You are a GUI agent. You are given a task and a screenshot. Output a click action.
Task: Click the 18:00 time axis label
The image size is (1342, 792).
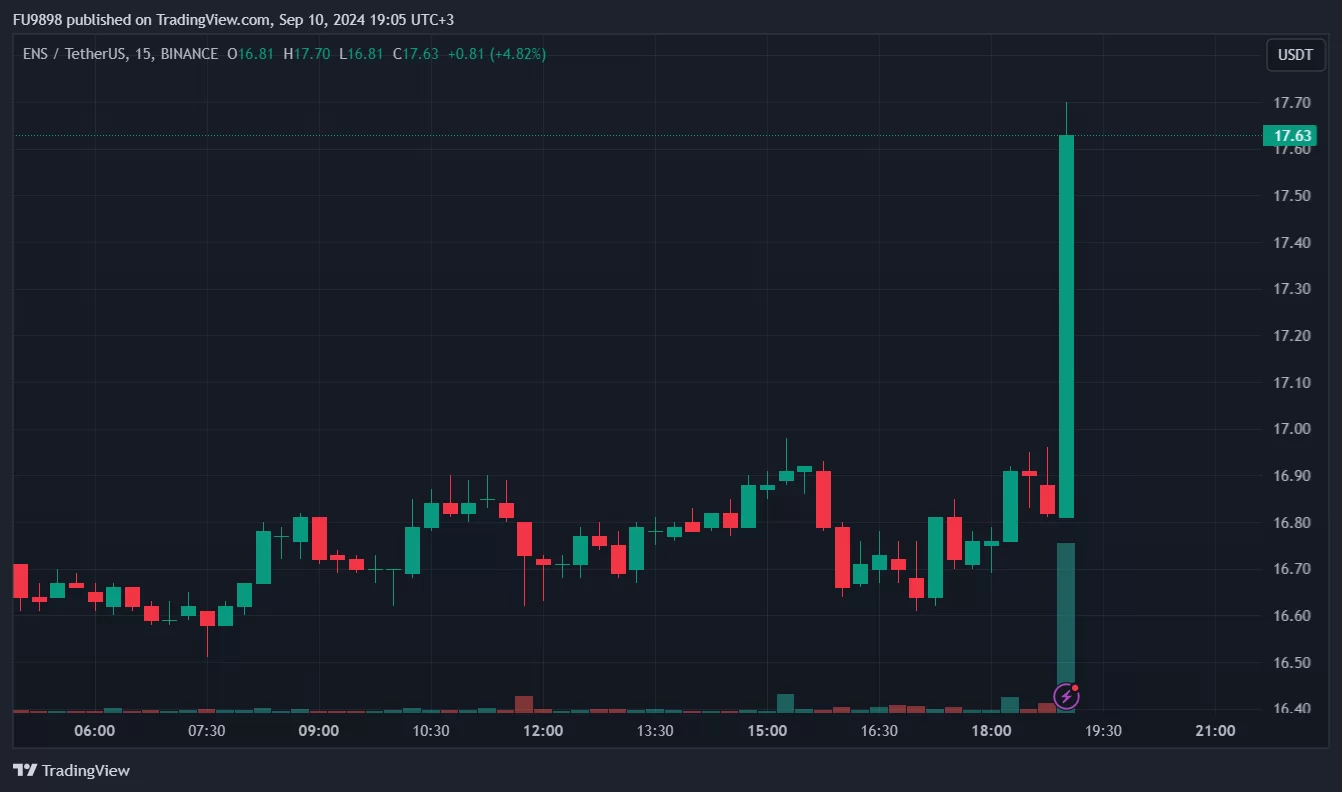pyautogui.click(x=991, y=731)
